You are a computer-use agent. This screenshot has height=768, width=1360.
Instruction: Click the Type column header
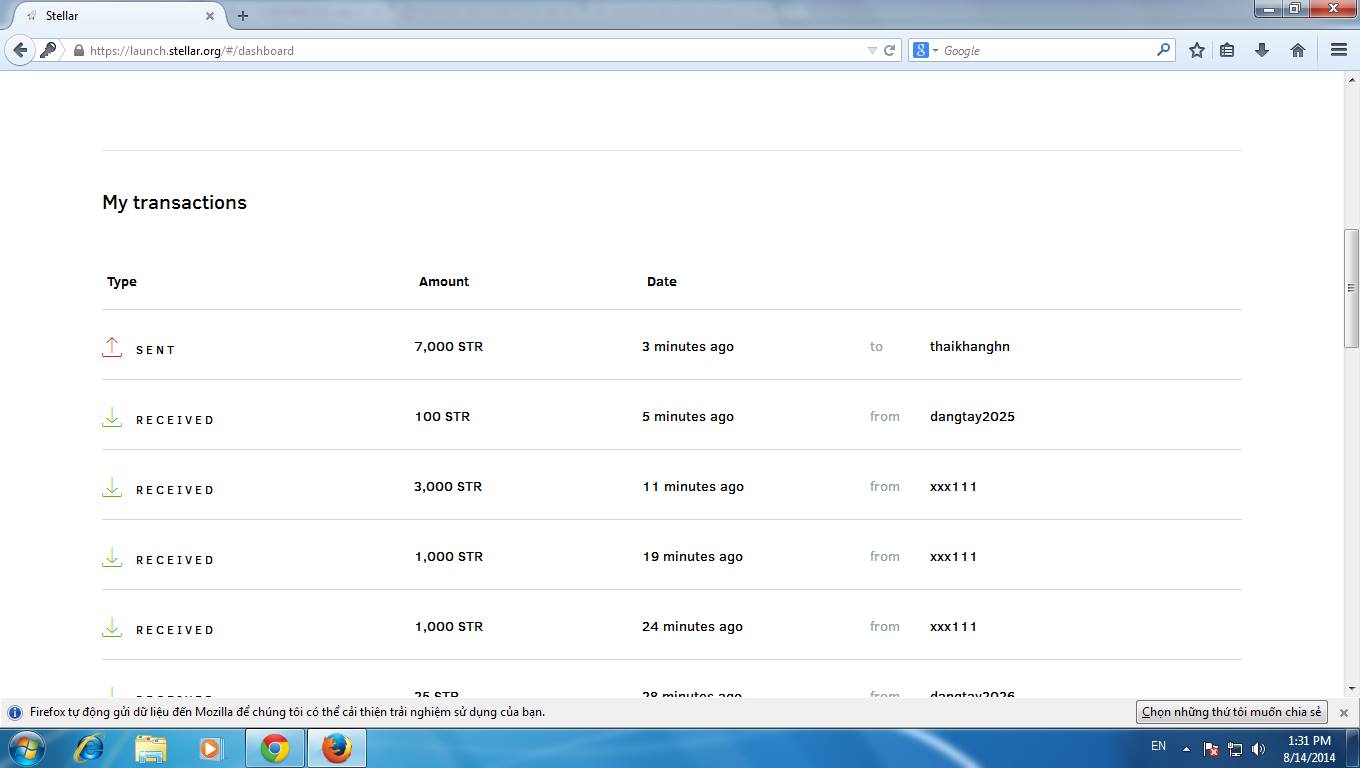click(122, 282)
